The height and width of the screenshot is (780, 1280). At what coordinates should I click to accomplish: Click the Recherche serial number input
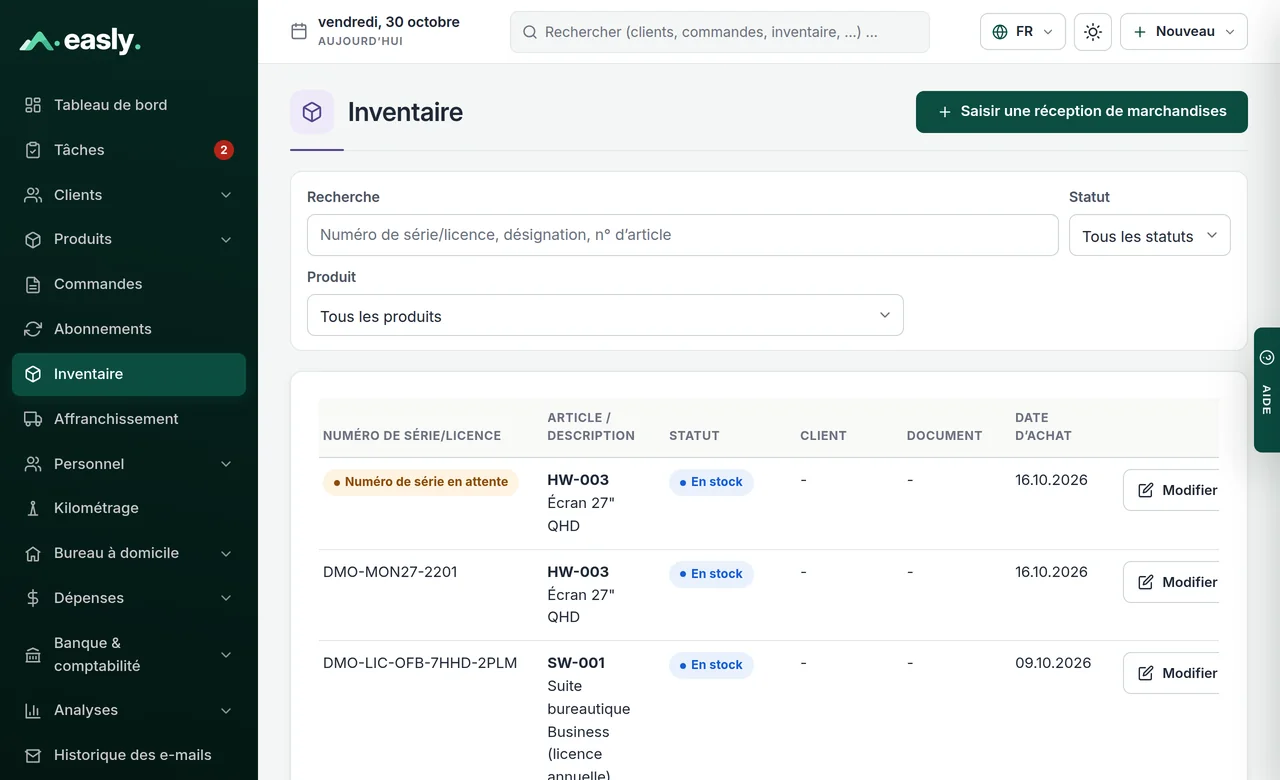coord(683,235)
